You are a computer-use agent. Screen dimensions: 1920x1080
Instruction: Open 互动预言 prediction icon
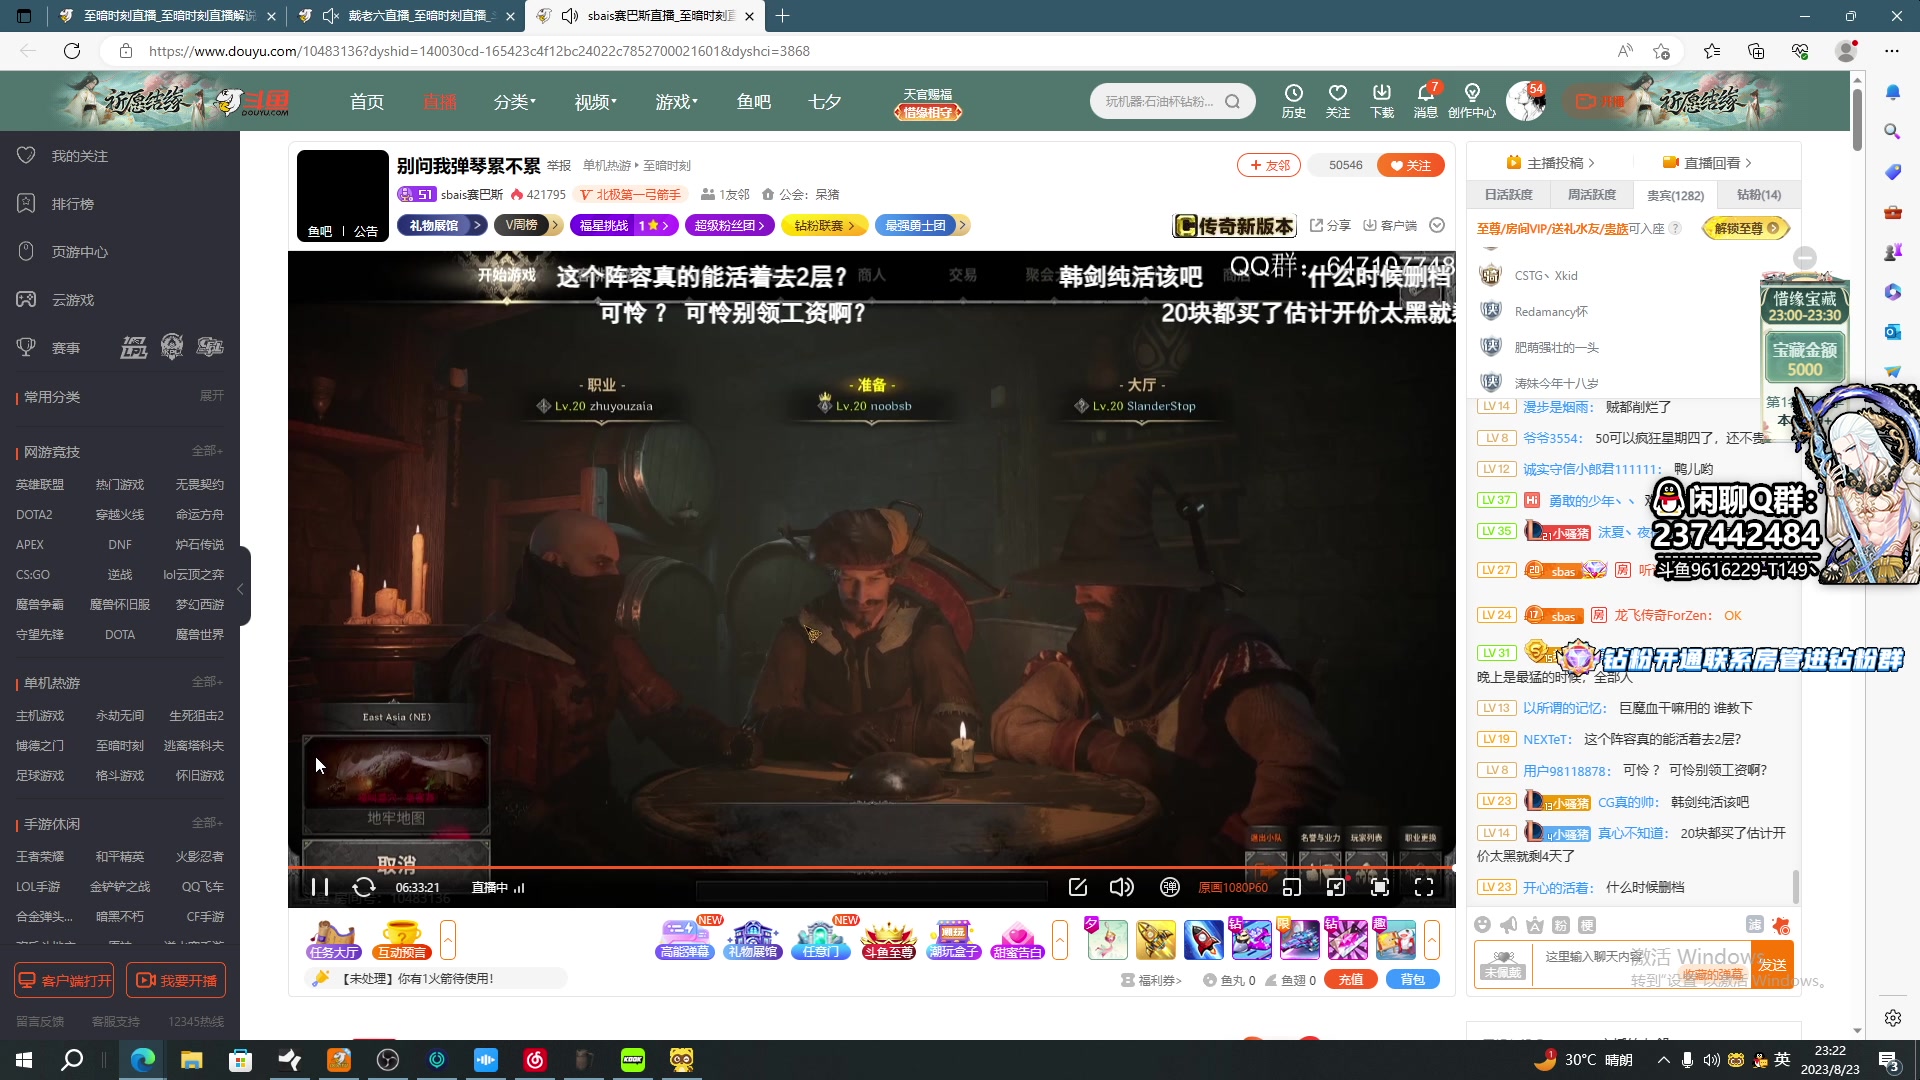click(401, 940)
